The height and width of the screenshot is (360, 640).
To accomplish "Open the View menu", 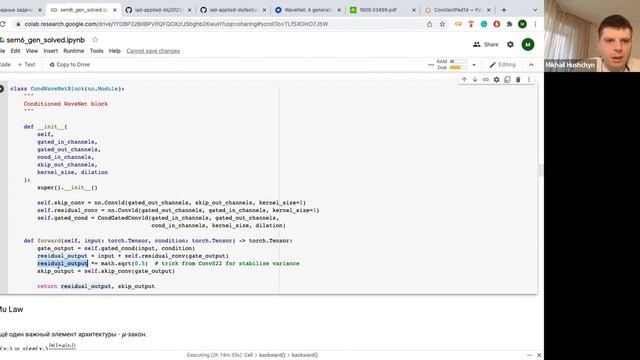I will [31, 51].
